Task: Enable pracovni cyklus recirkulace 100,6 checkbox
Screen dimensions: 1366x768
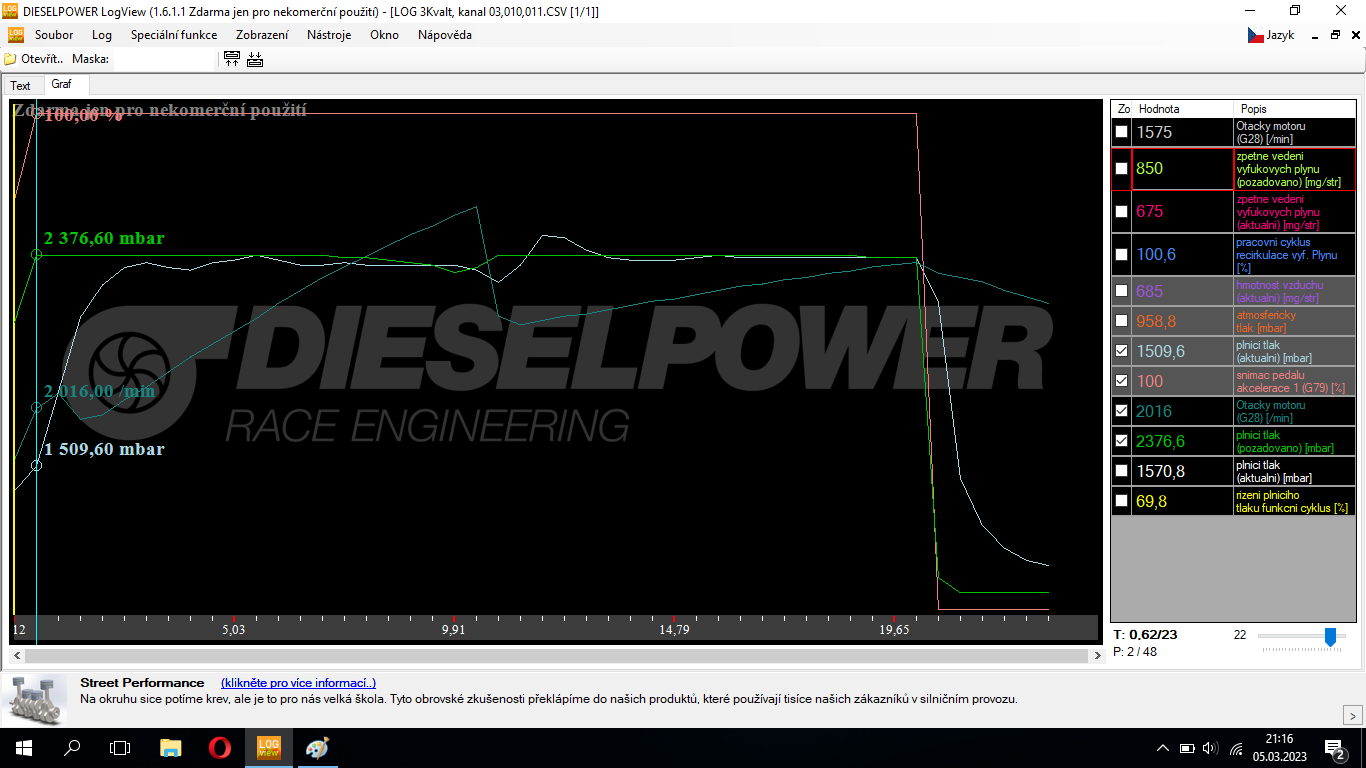Action: click(x=1122, y=255)
